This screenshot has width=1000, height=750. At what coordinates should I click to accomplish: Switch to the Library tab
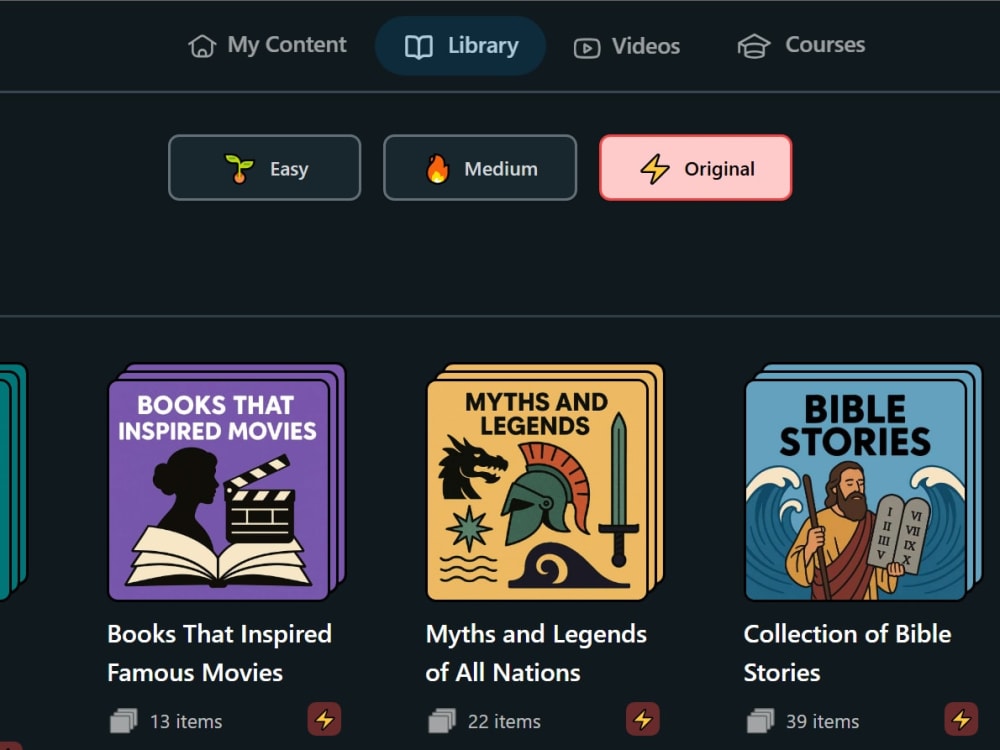pos(460,46)
